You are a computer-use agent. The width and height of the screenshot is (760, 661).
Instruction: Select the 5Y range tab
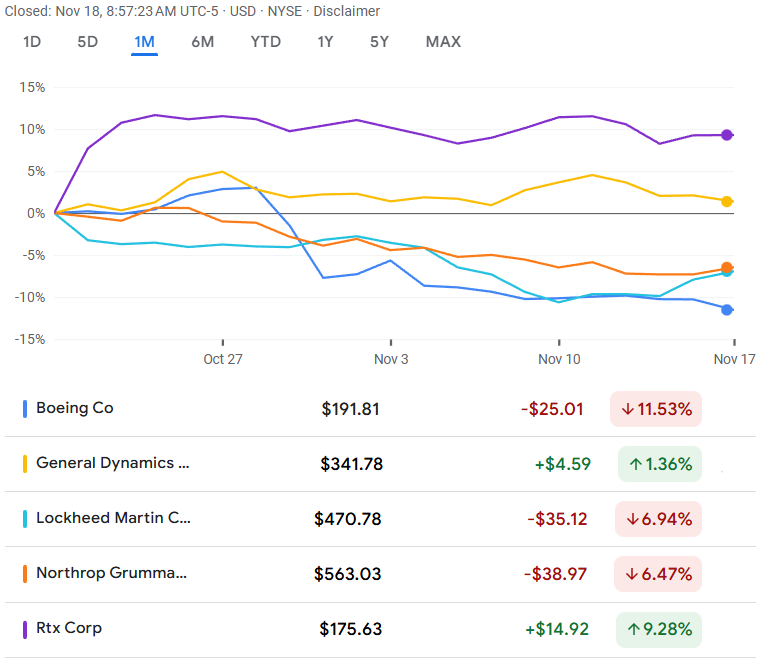(380, 42)
